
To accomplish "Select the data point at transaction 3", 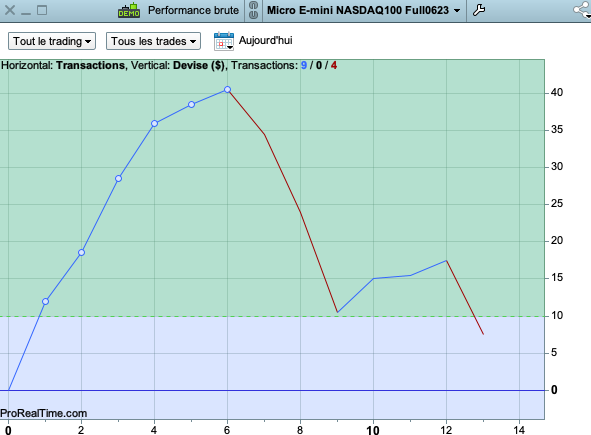I will 118,178.
